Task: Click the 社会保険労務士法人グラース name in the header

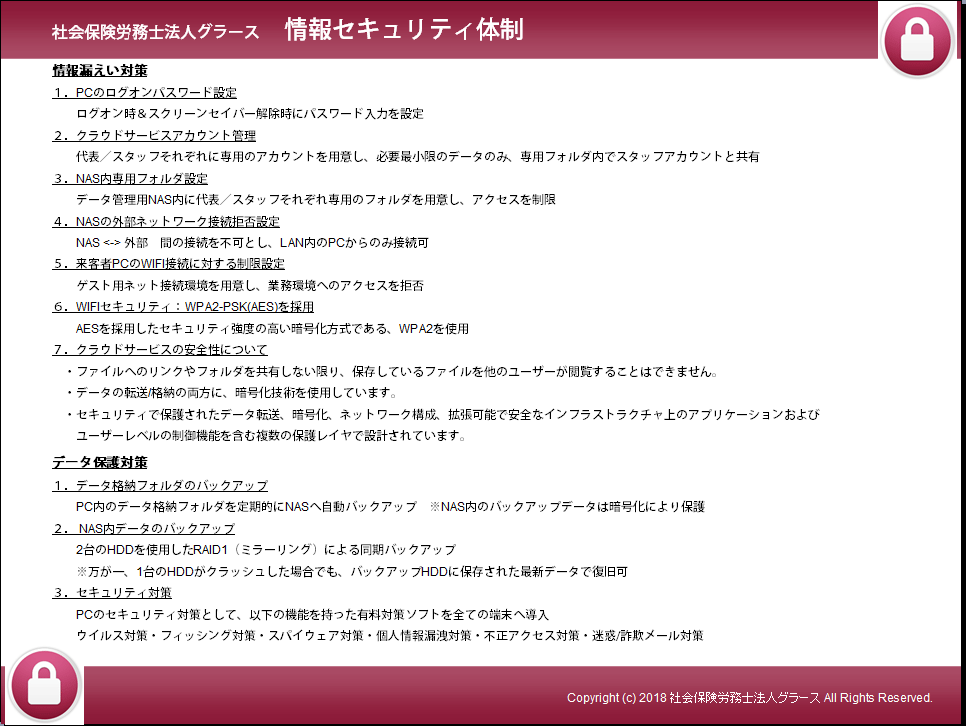Action: click(155, 32)
